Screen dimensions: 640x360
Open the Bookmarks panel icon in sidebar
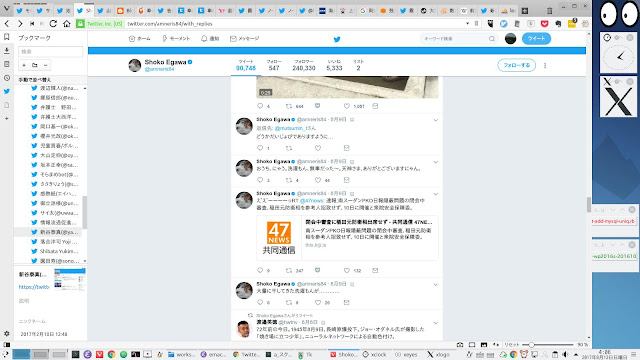[x=7, y=37]
